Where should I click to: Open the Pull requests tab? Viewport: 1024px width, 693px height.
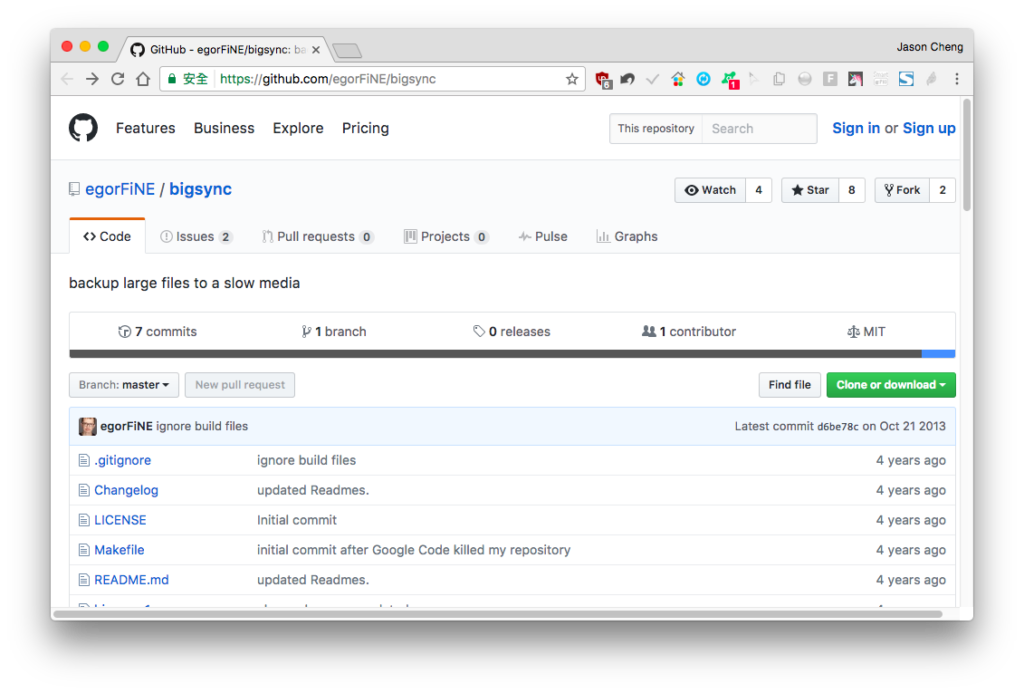(317, 236)
